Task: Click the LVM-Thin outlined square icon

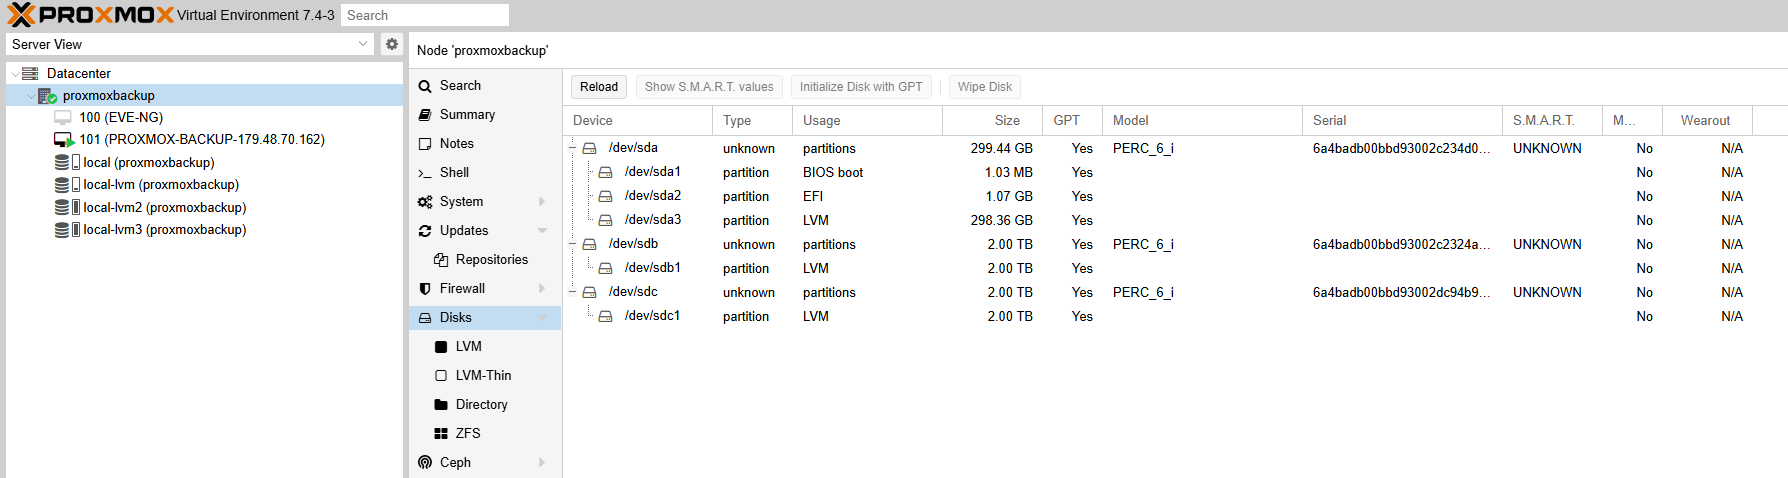Action: (441, 376)
